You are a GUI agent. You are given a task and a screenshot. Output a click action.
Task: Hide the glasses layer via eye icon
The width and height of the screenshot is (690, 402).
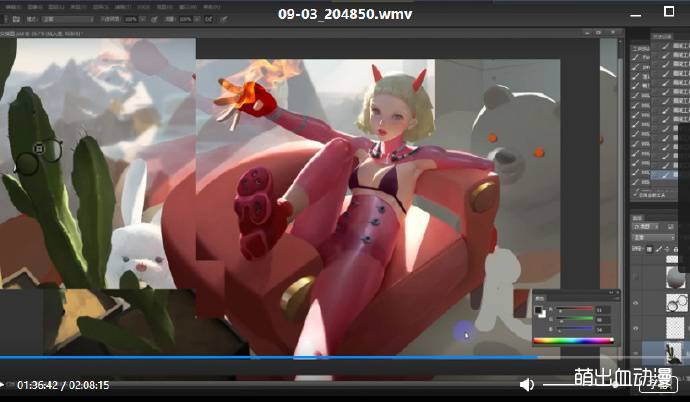636,303
